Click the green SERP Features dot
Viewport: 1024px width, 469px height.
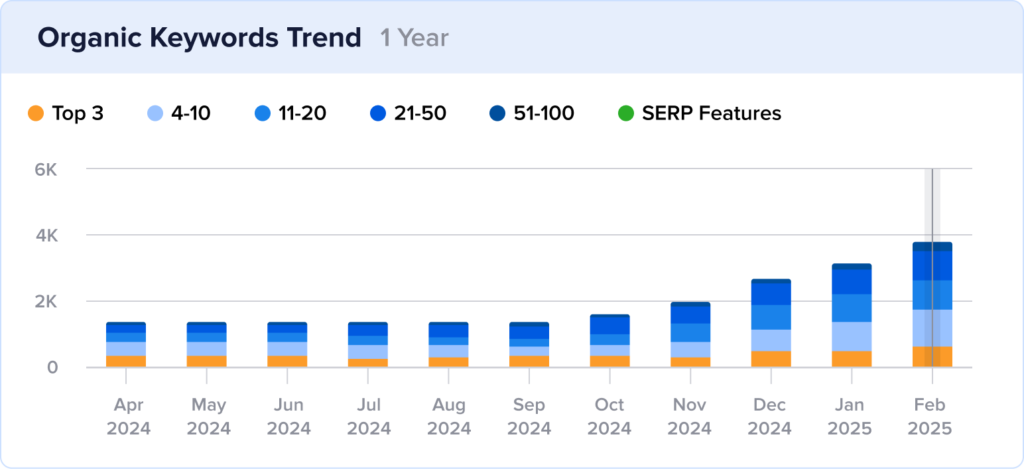(x=625, y=114)
